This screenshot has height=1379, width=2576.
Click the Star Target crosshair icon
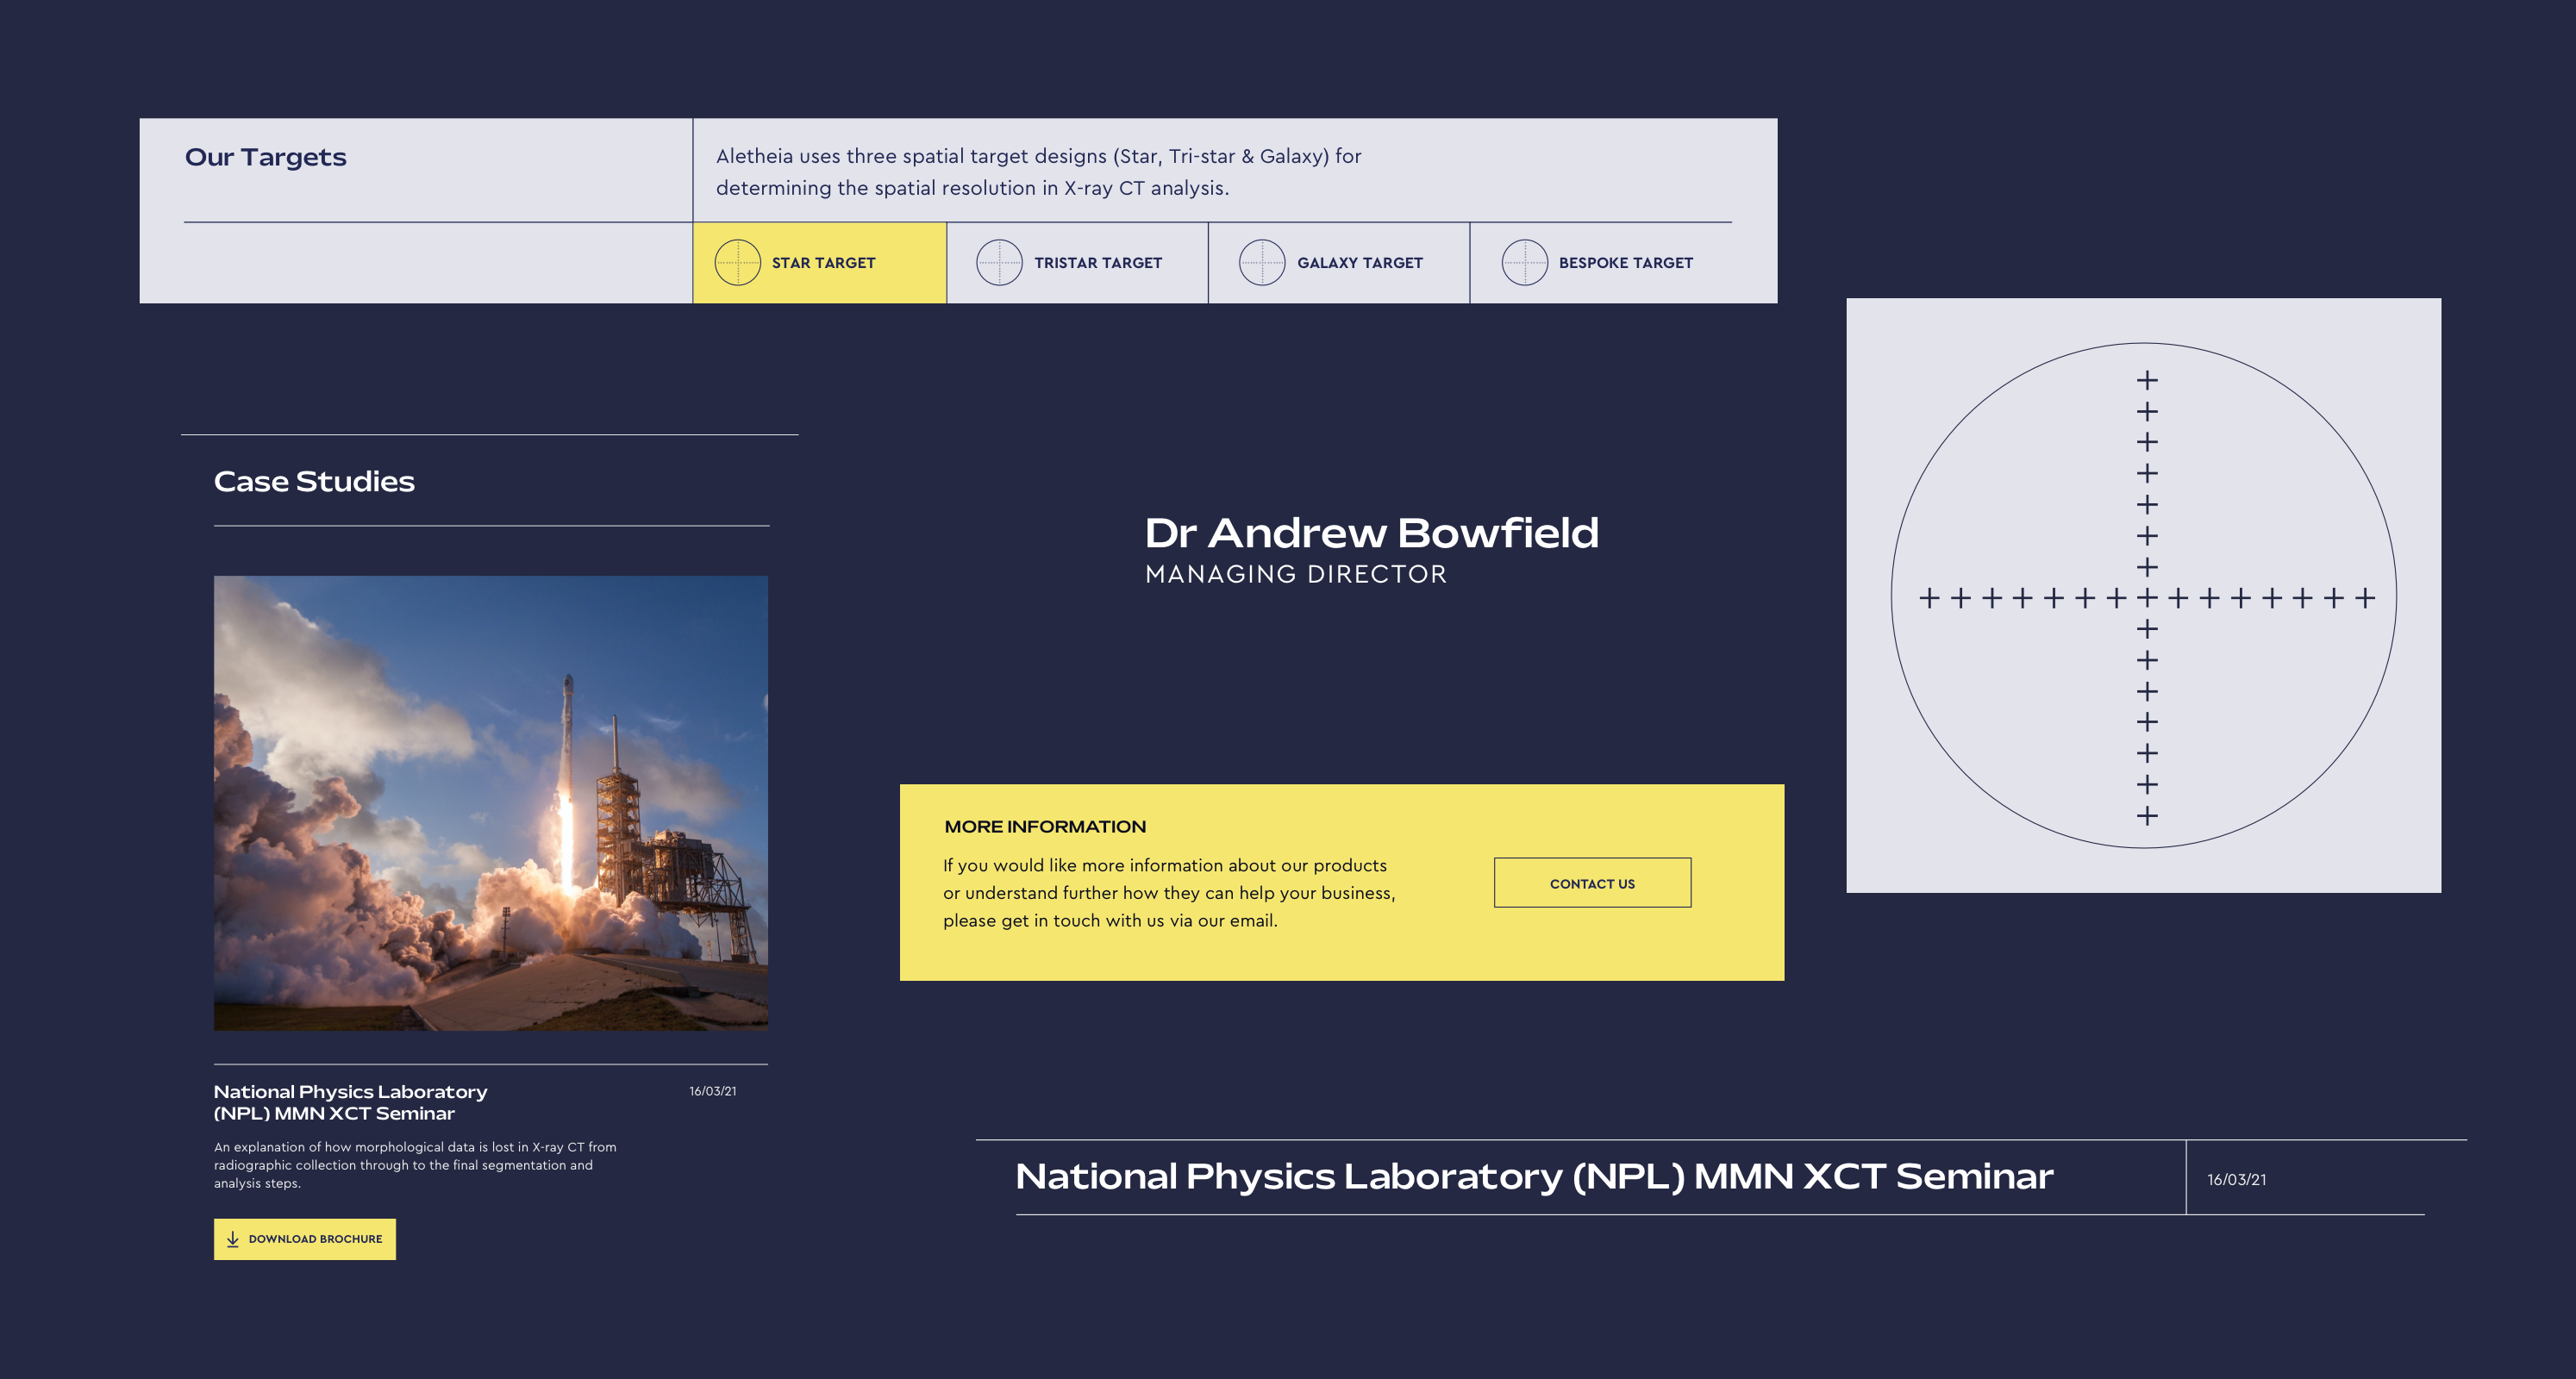point(738,262)
